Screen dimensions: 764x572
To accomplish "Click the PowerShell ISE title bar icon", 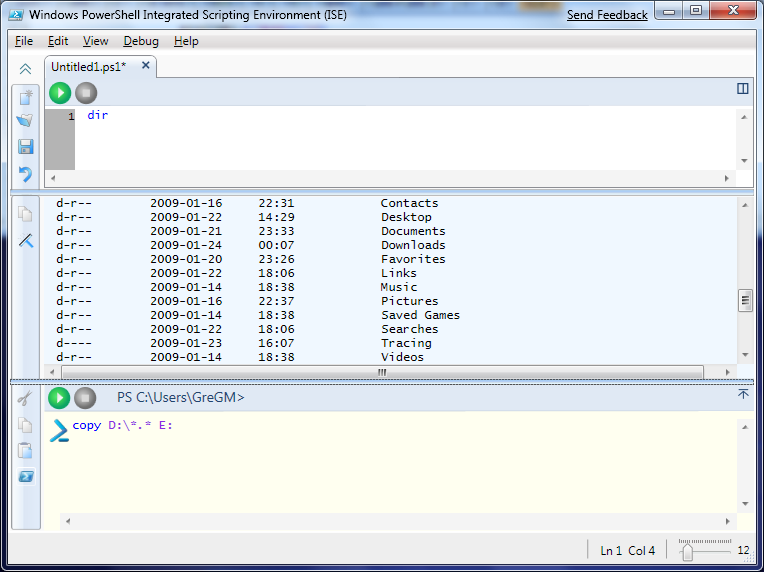I will (x=16, y=15).
